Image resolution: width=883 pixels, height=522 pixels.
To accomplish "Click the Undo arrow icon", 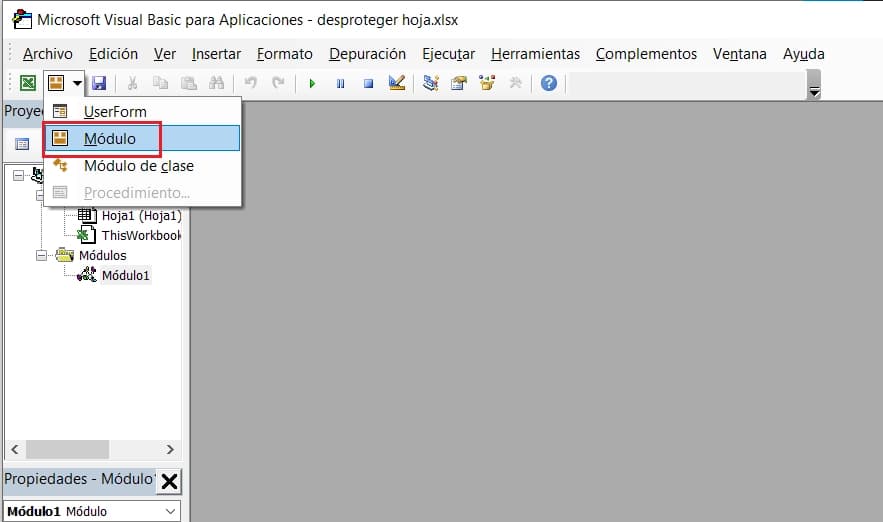I will tap(251, 83).
